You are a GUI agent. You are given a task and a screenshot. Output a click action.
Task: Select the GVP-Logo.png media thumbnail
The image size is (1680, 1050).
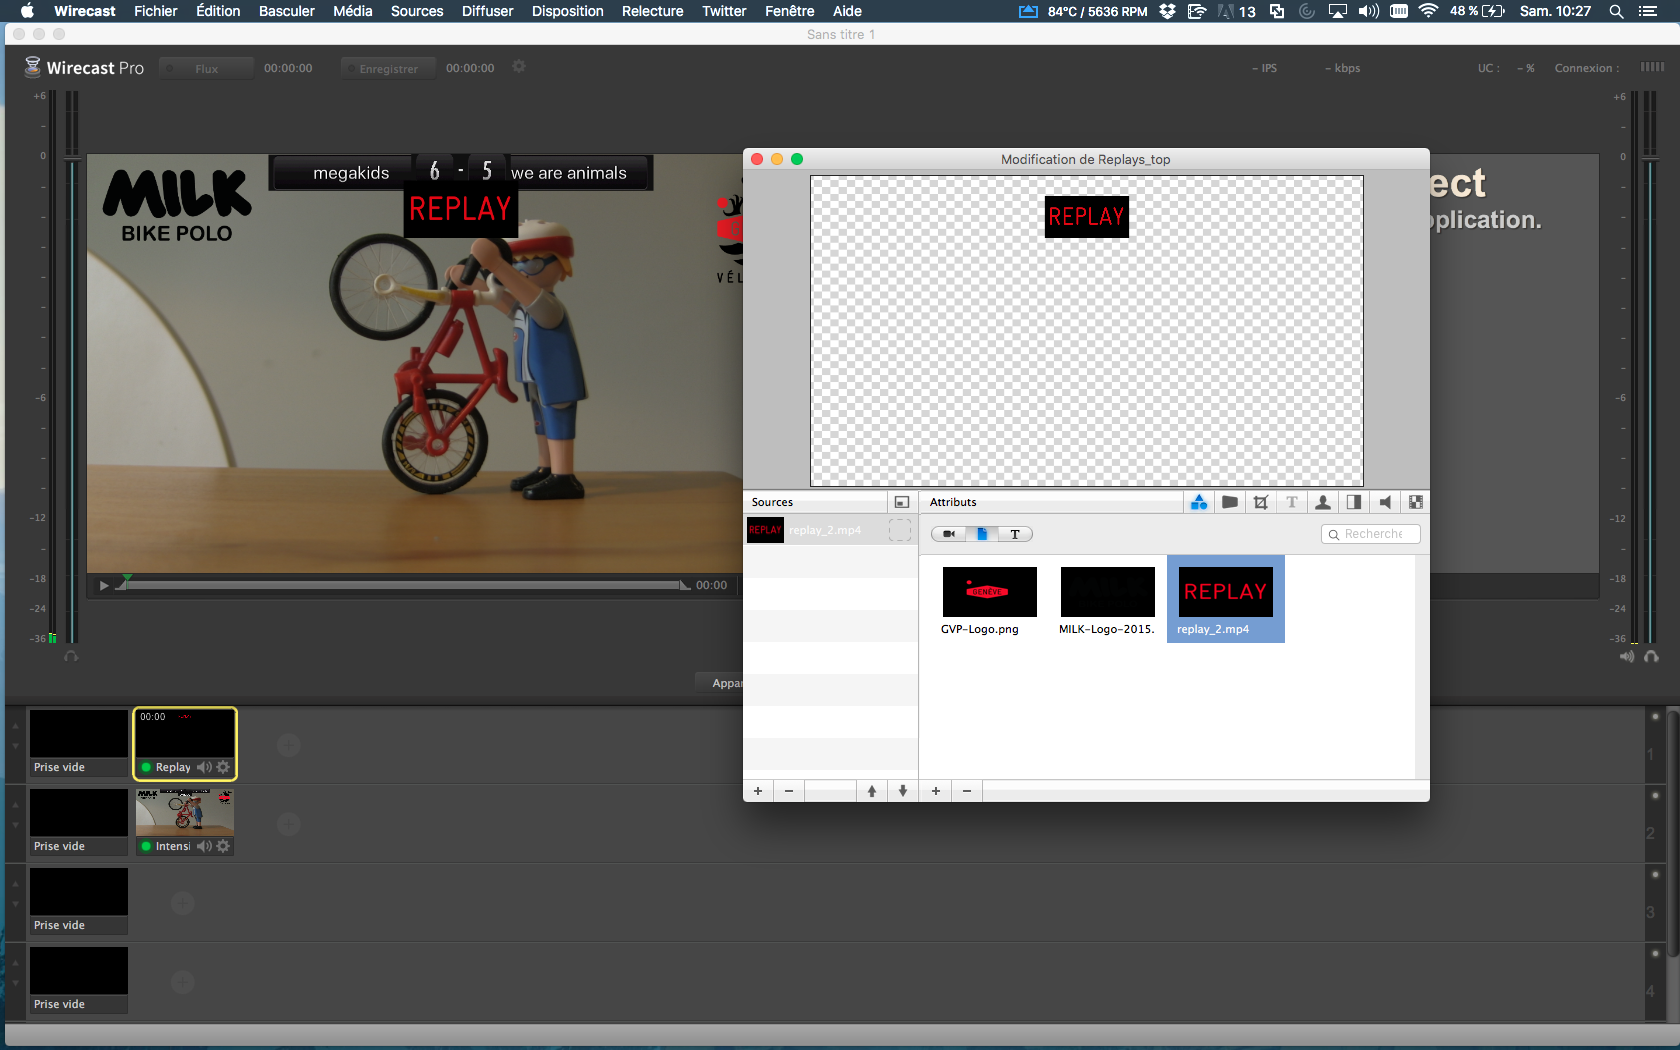tap(989, 592)
